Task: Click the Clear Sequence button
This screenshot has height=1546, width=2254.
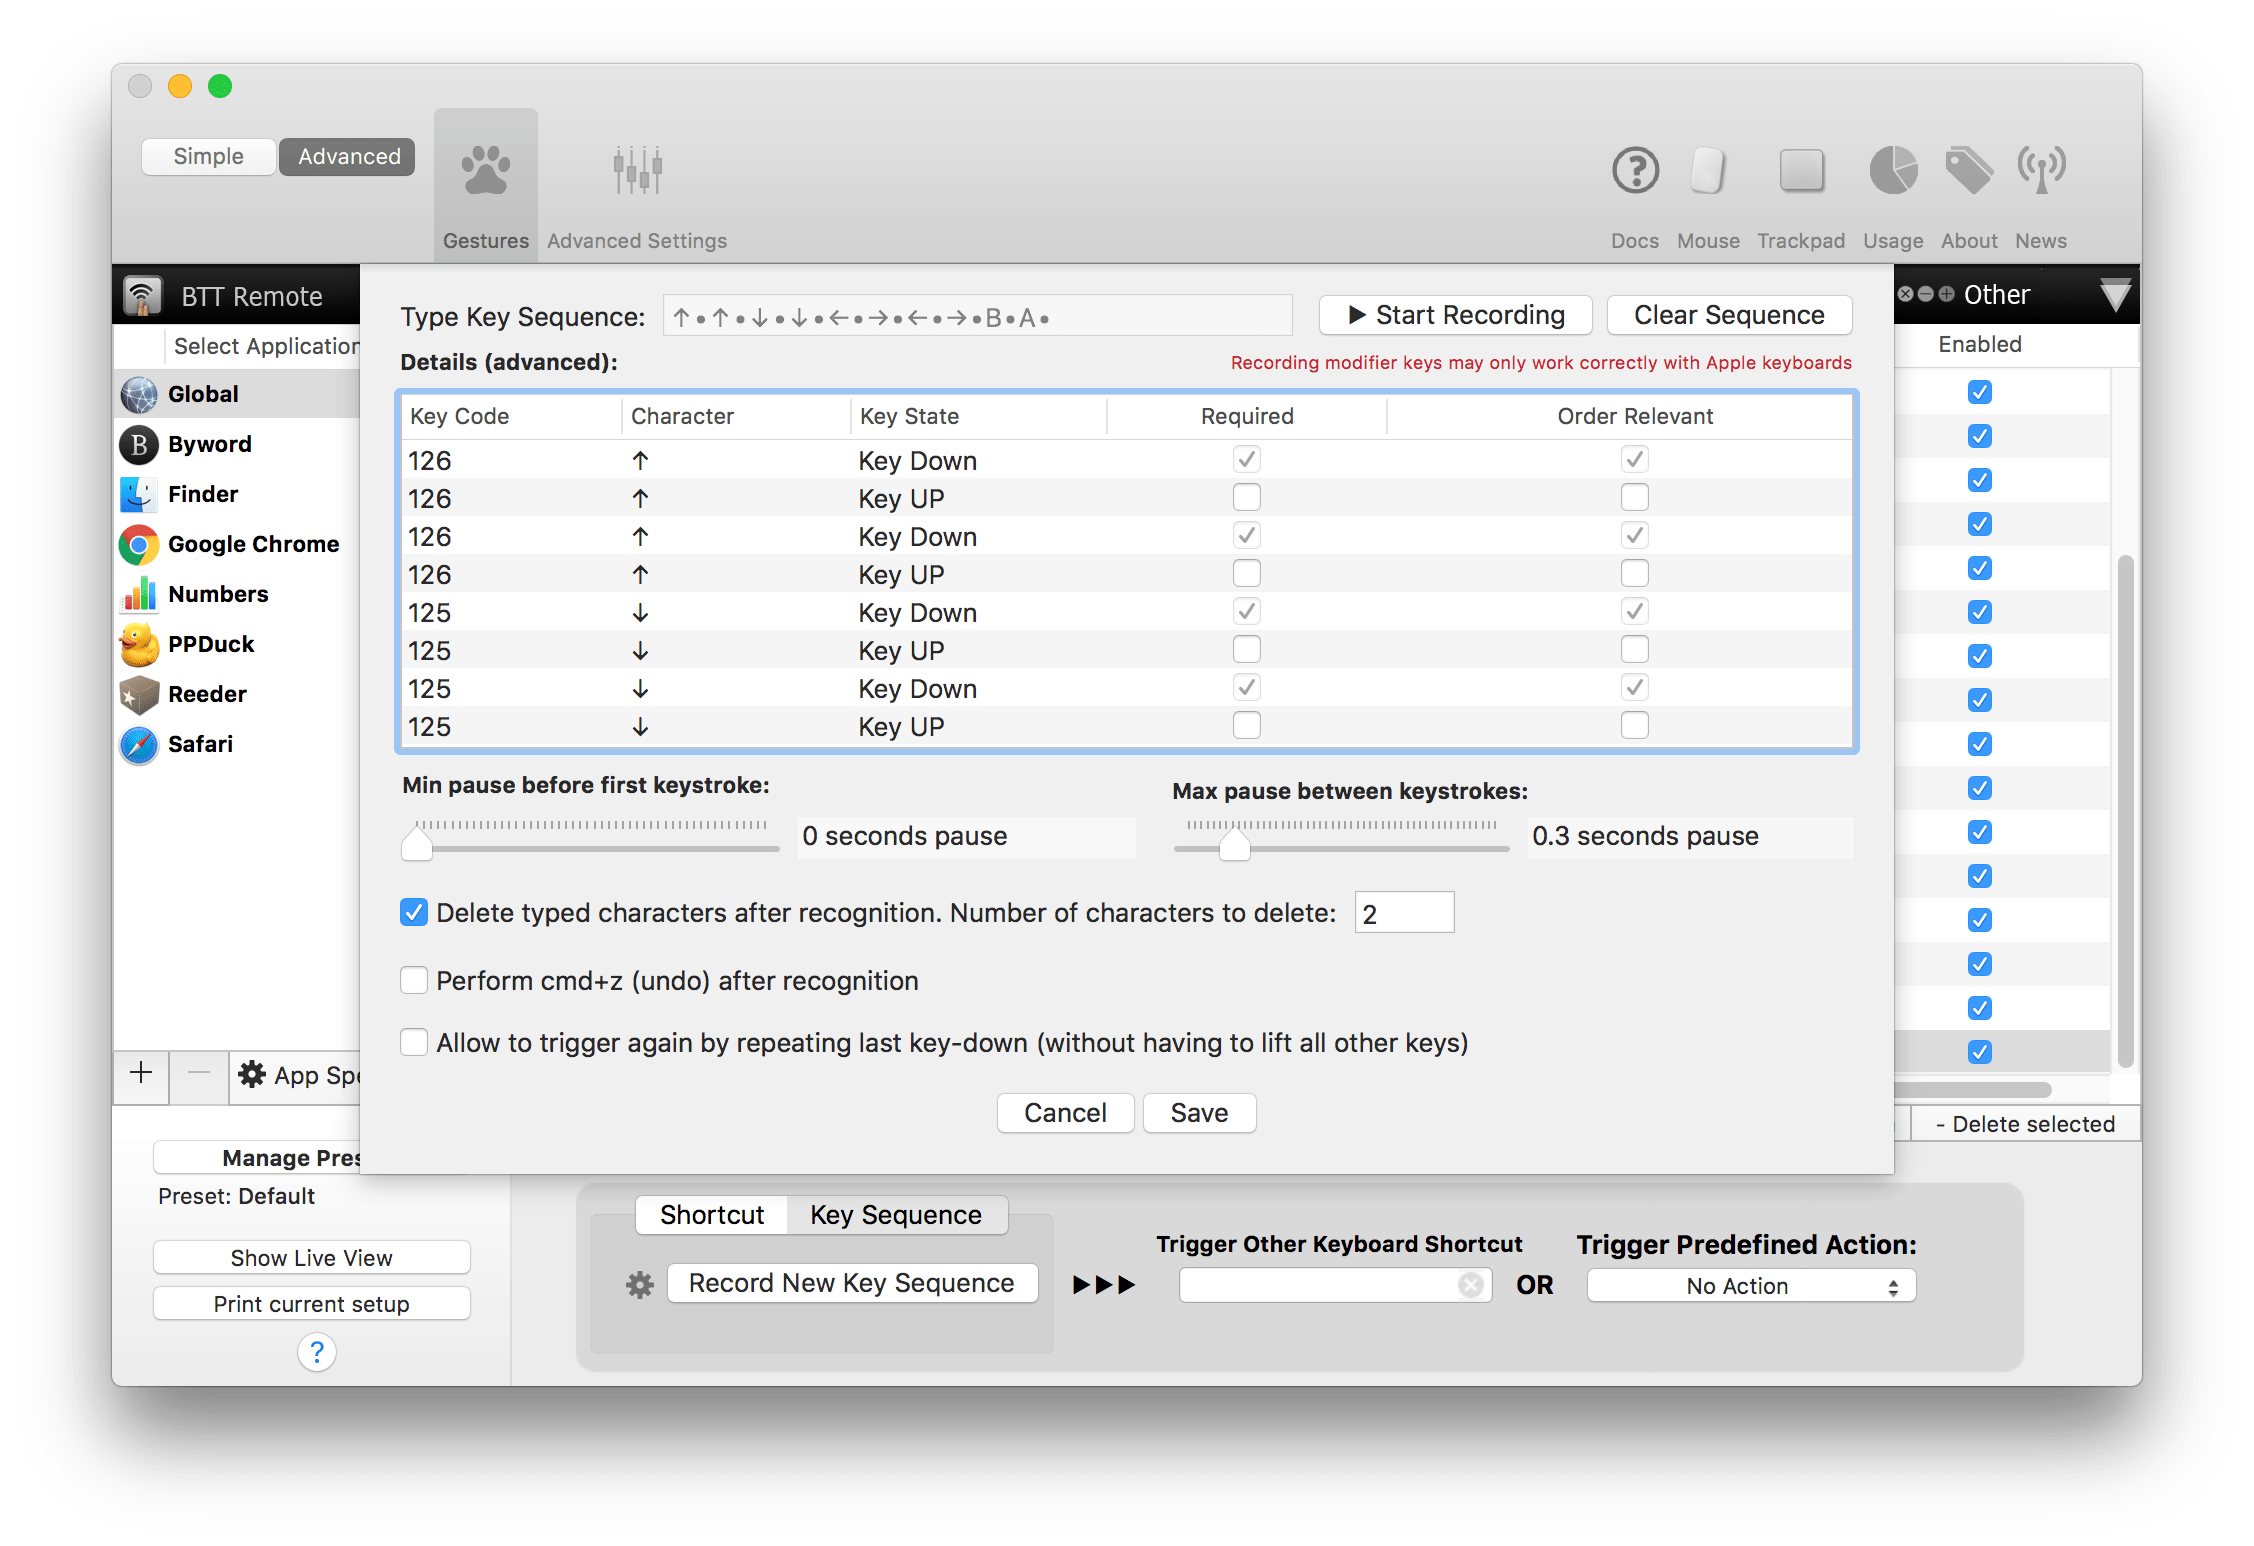Action: click(1729, 315)
